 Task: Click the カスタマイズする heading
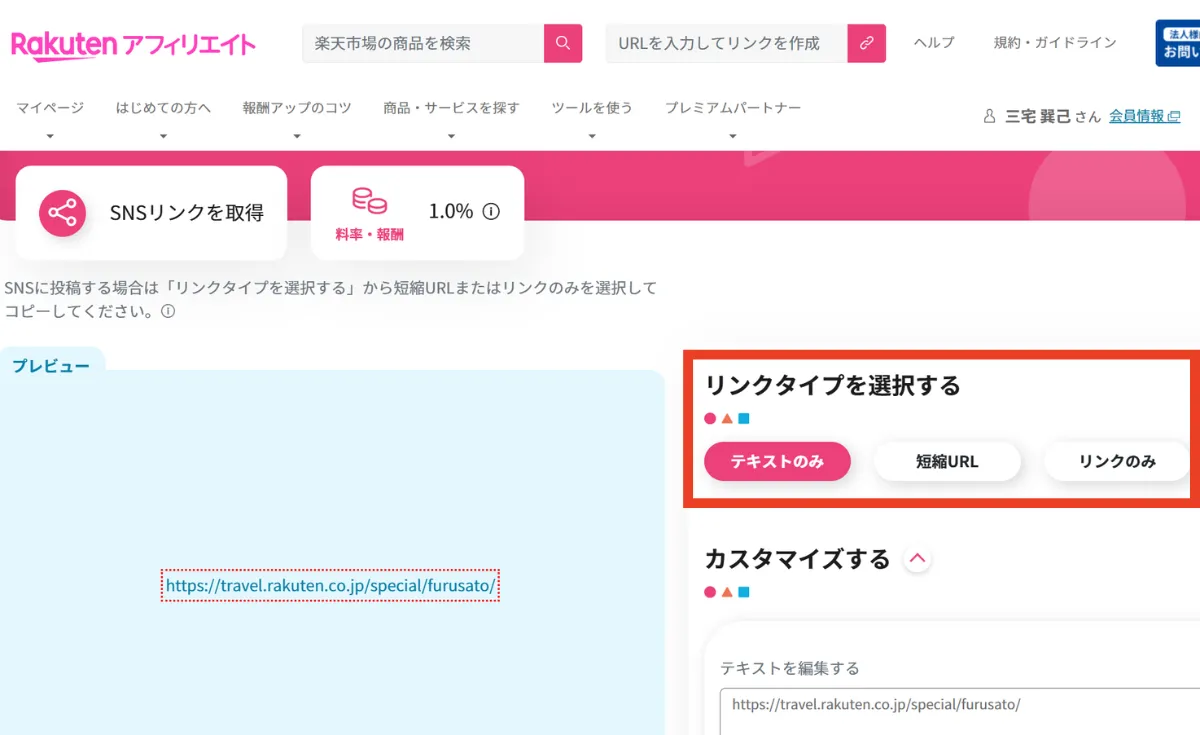(797, 559)
